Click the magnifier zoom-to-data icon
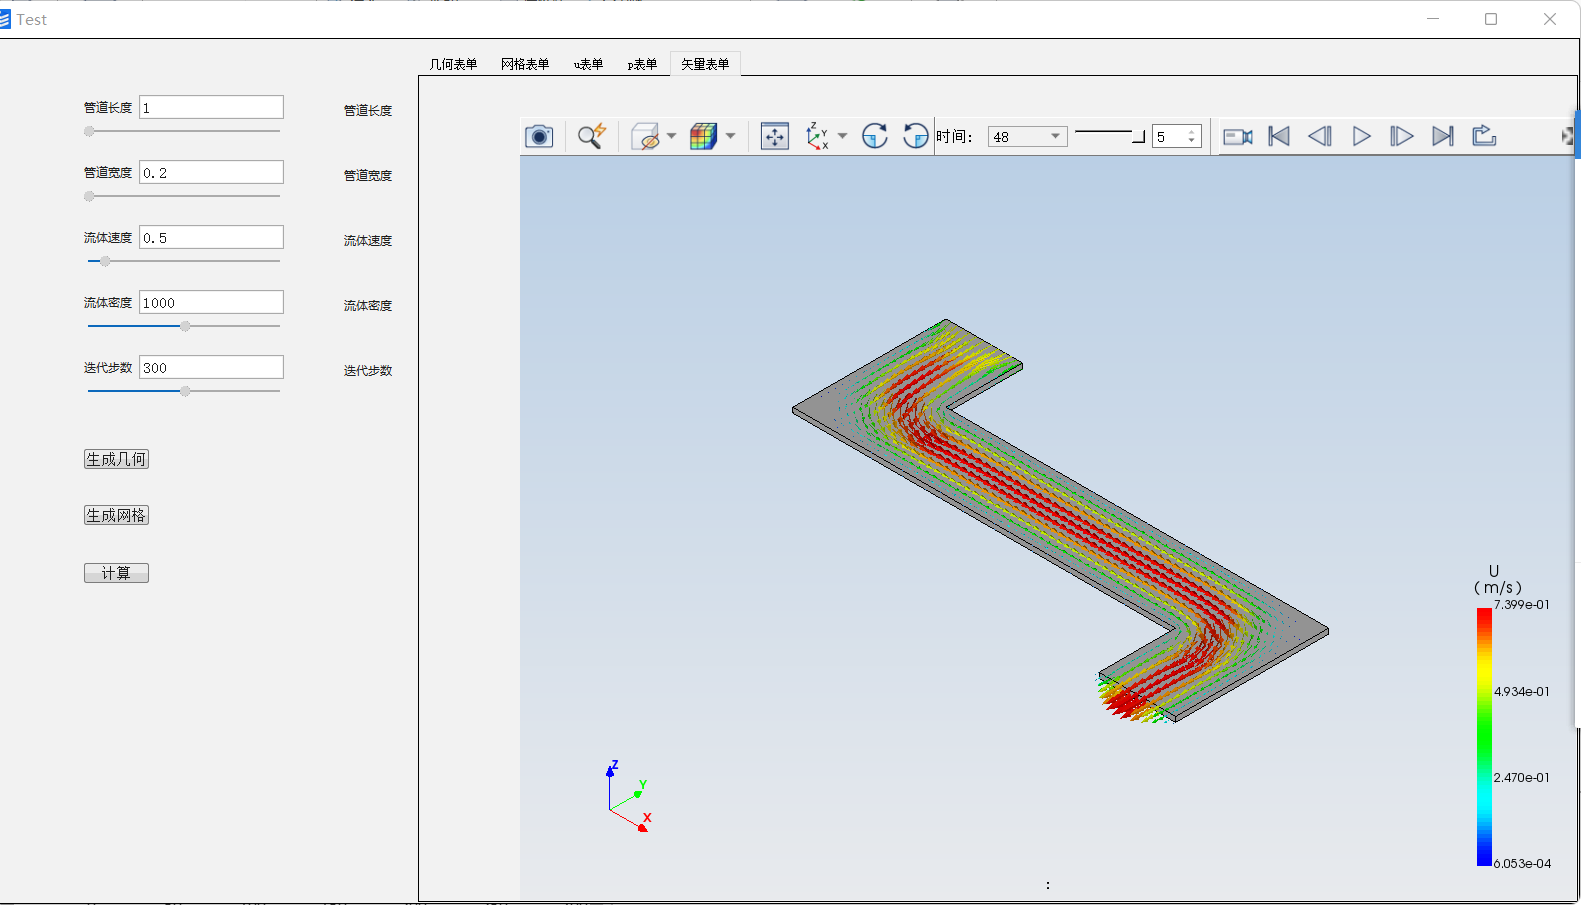Screen dimensions: 1581x905 (592, 136)
